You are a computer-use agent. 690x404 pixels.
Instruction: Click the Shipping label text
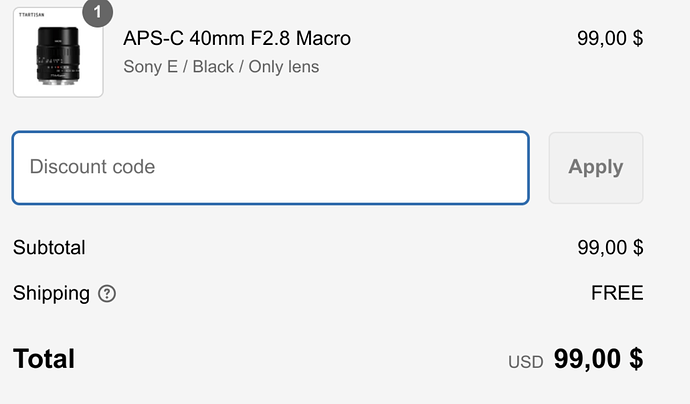click(x=51, y=294)
